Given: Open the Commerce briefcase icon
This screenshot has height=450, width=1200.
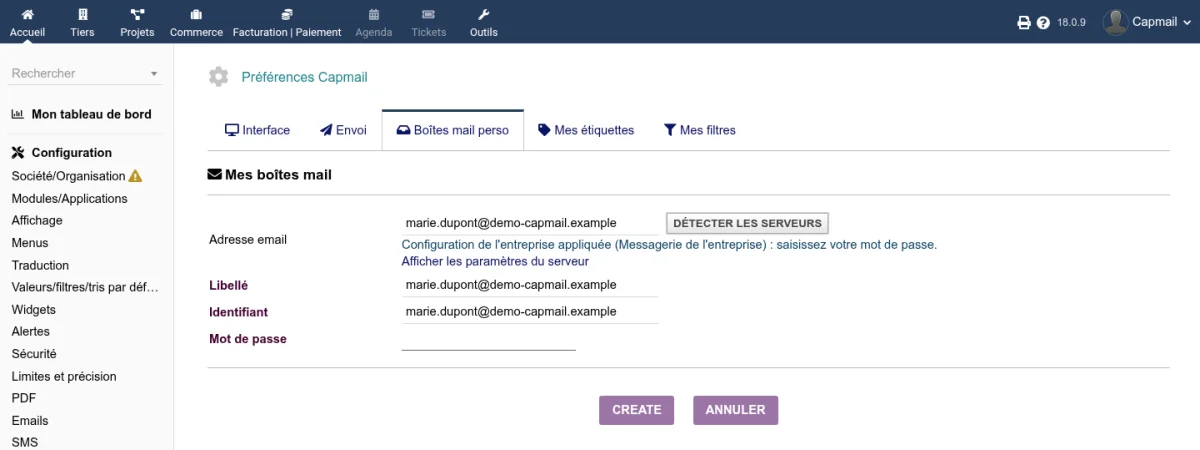Looking at the screenshot, I should pyautogui.click(x=196, y=15).
